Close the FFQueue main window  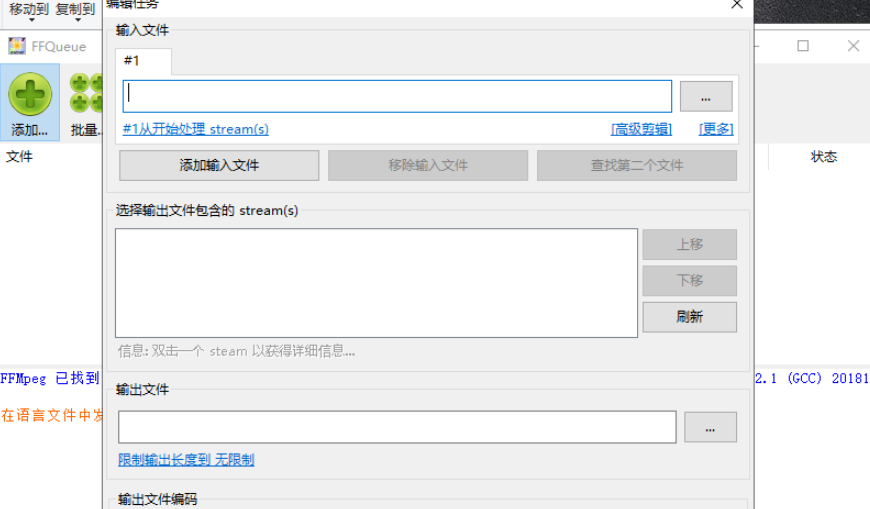point(853,46)
